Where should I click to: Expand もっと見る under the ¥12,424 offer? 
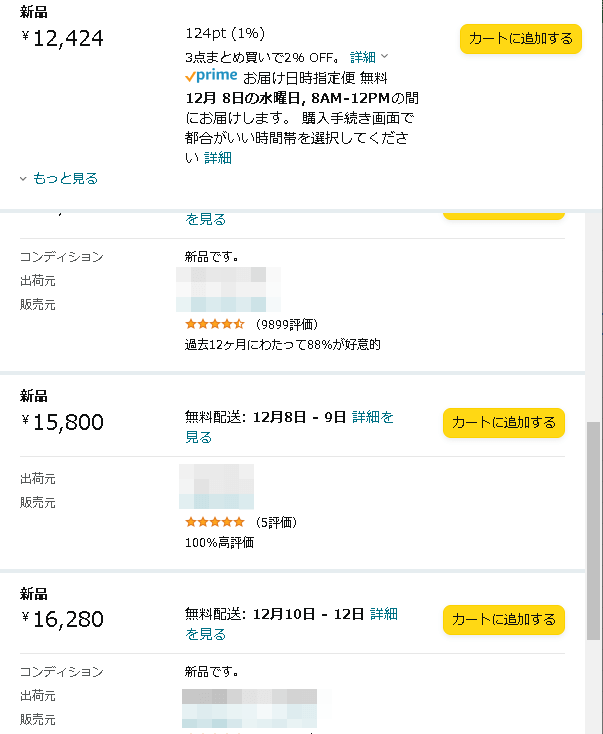coord(65,179)
